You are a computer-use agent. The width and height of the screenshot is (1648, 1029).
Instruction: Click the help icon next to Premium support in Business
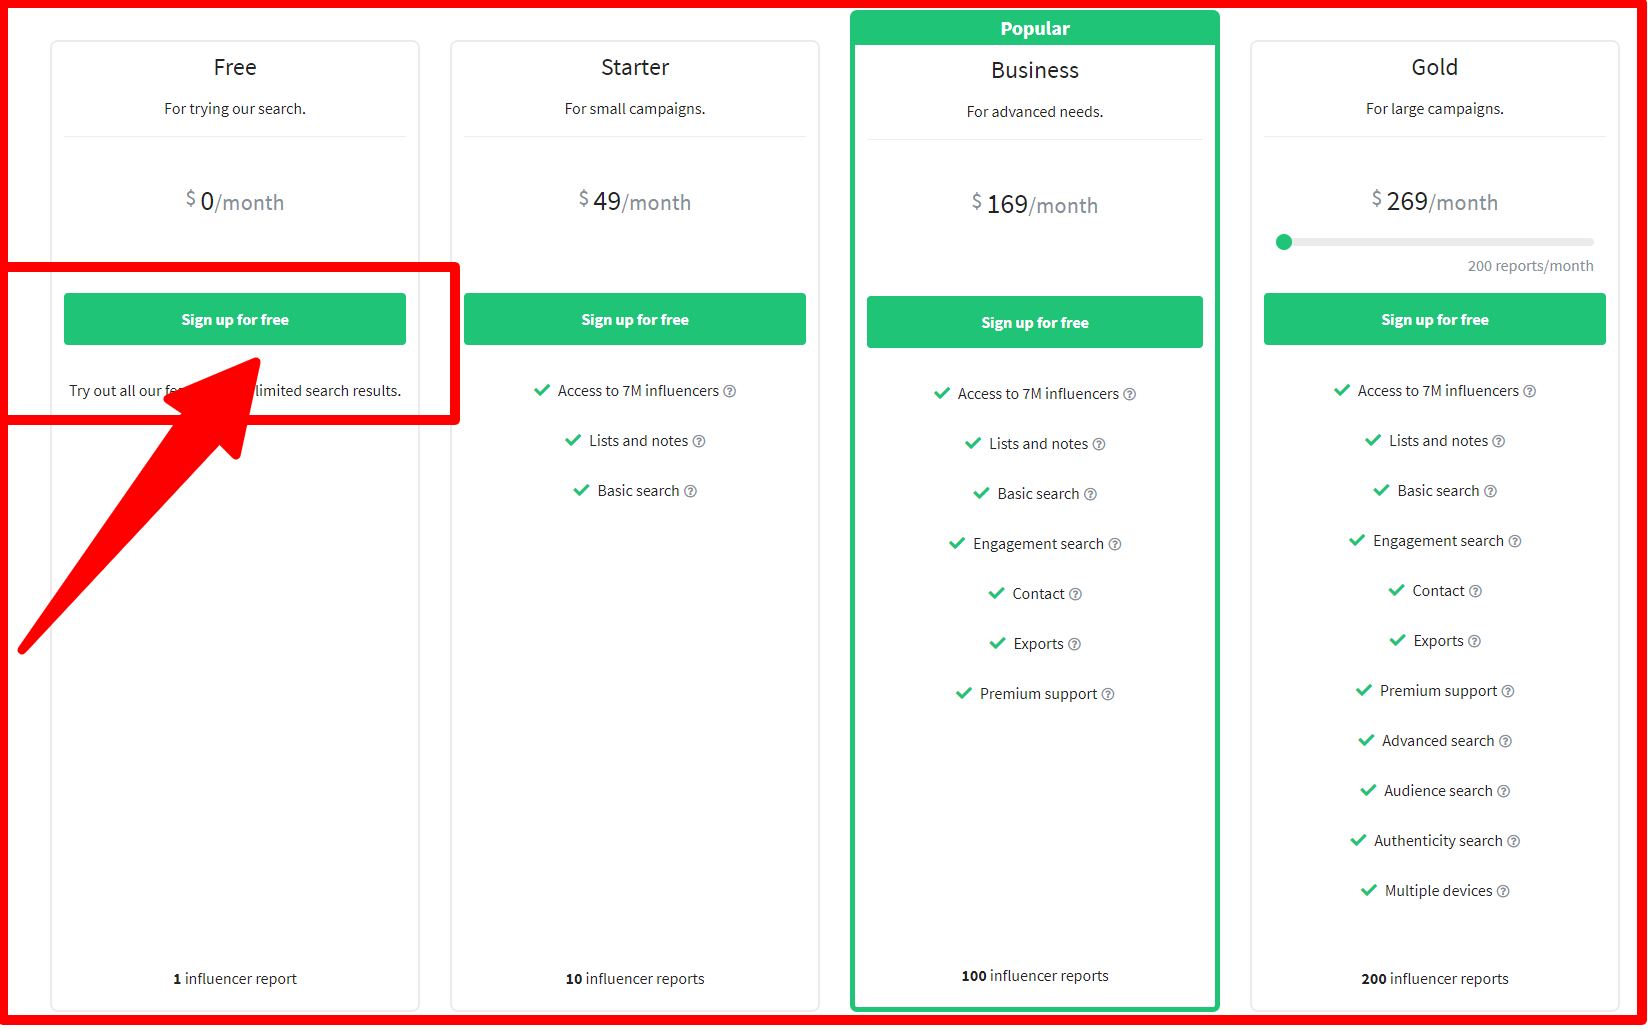[1108, 694]
